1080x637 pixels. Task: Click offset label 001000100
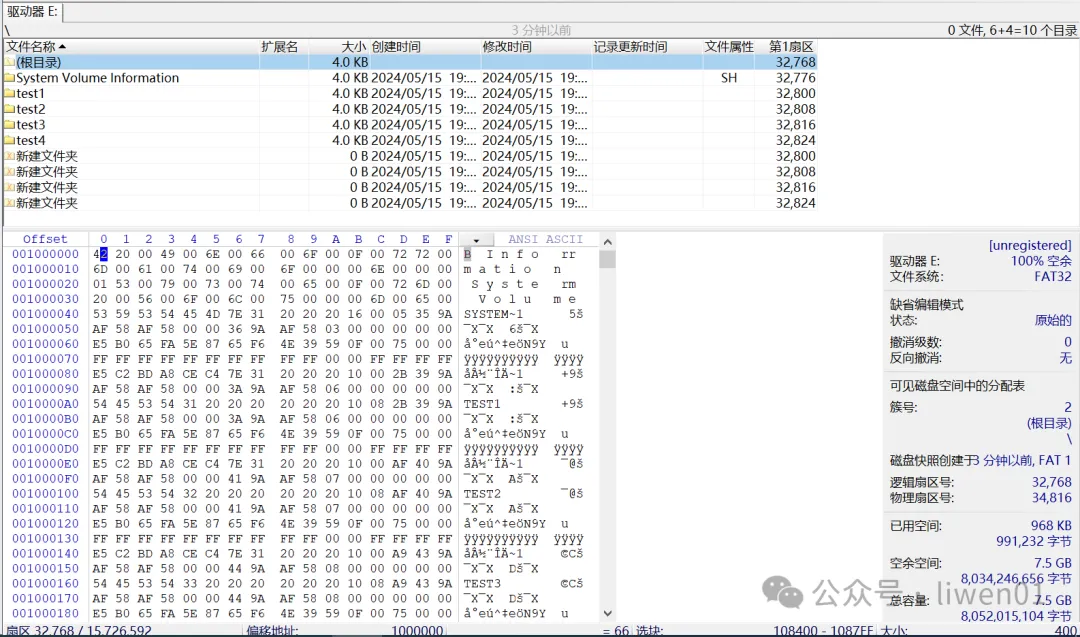[45, 494]
